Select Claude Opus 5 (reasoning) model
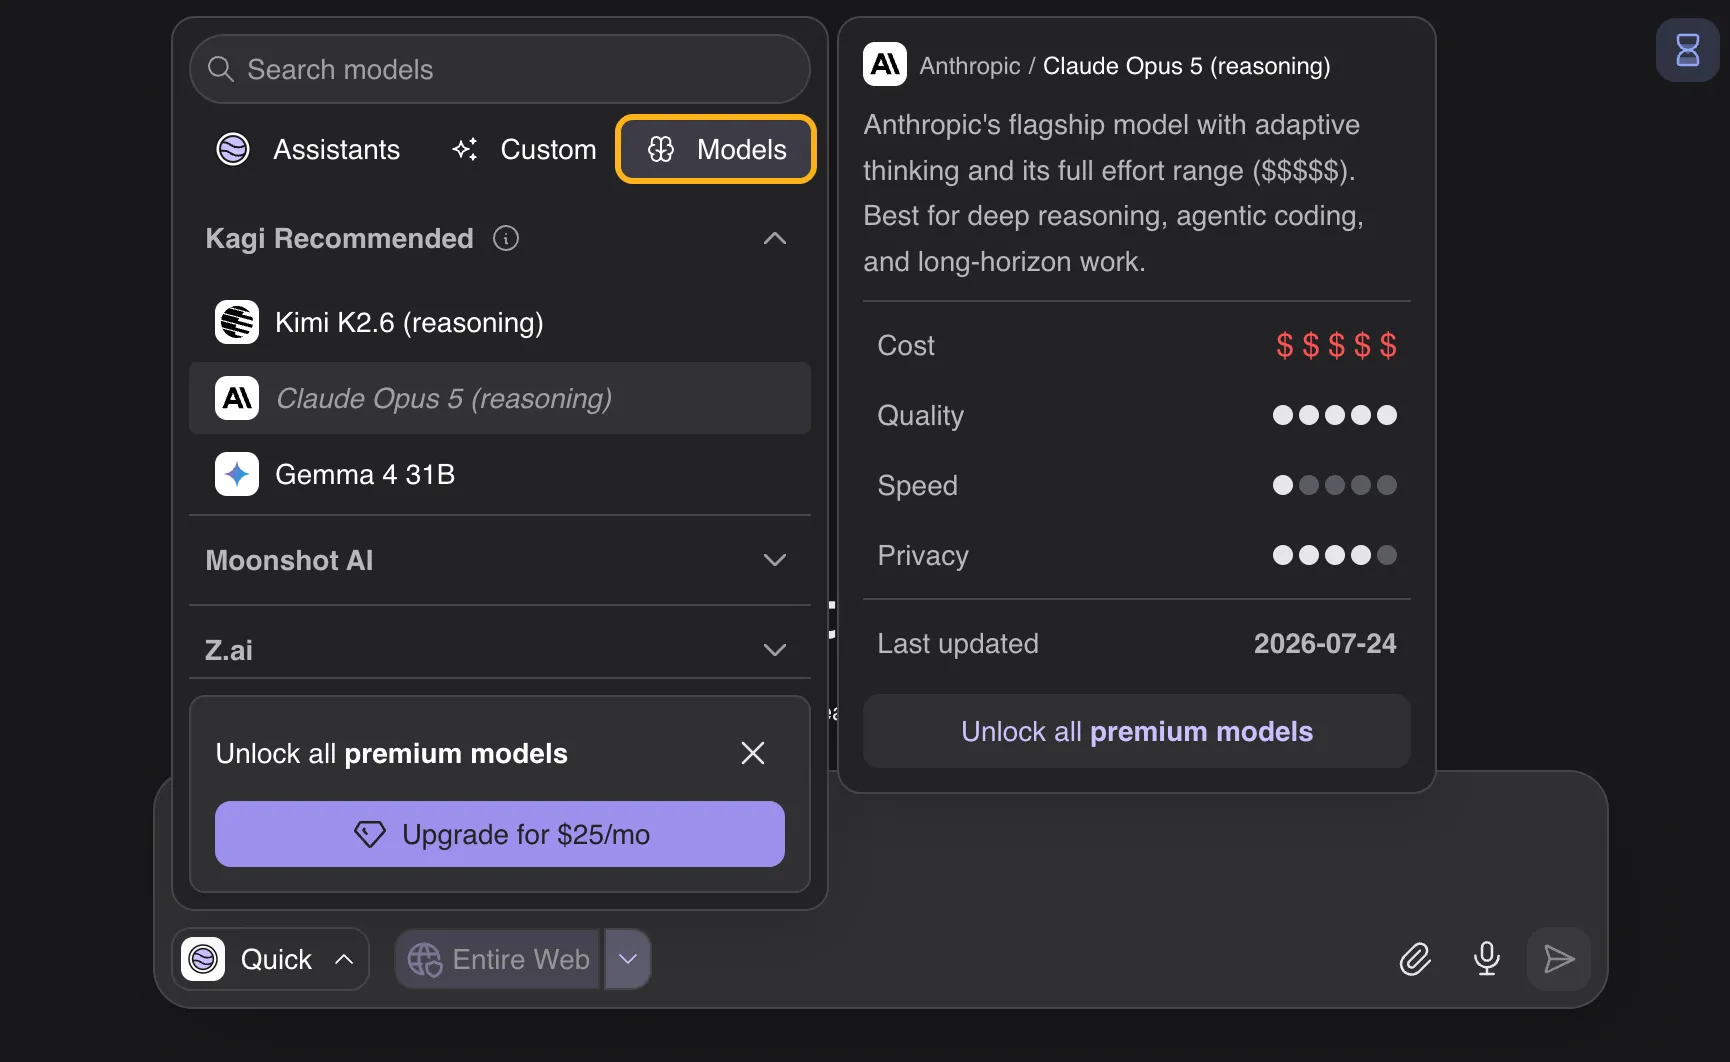The height and width of the screenshot is (1062, 1730). click(500, 398)
